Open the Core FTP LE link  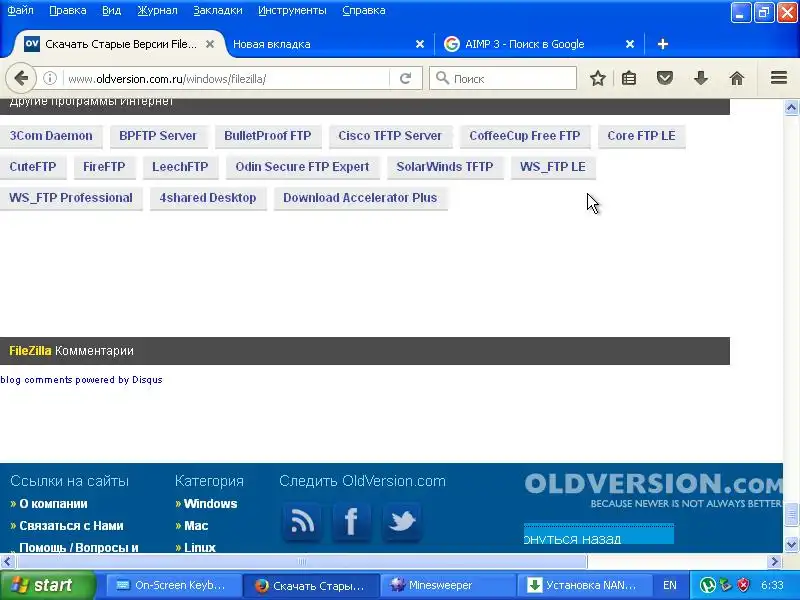coord(641,136)
